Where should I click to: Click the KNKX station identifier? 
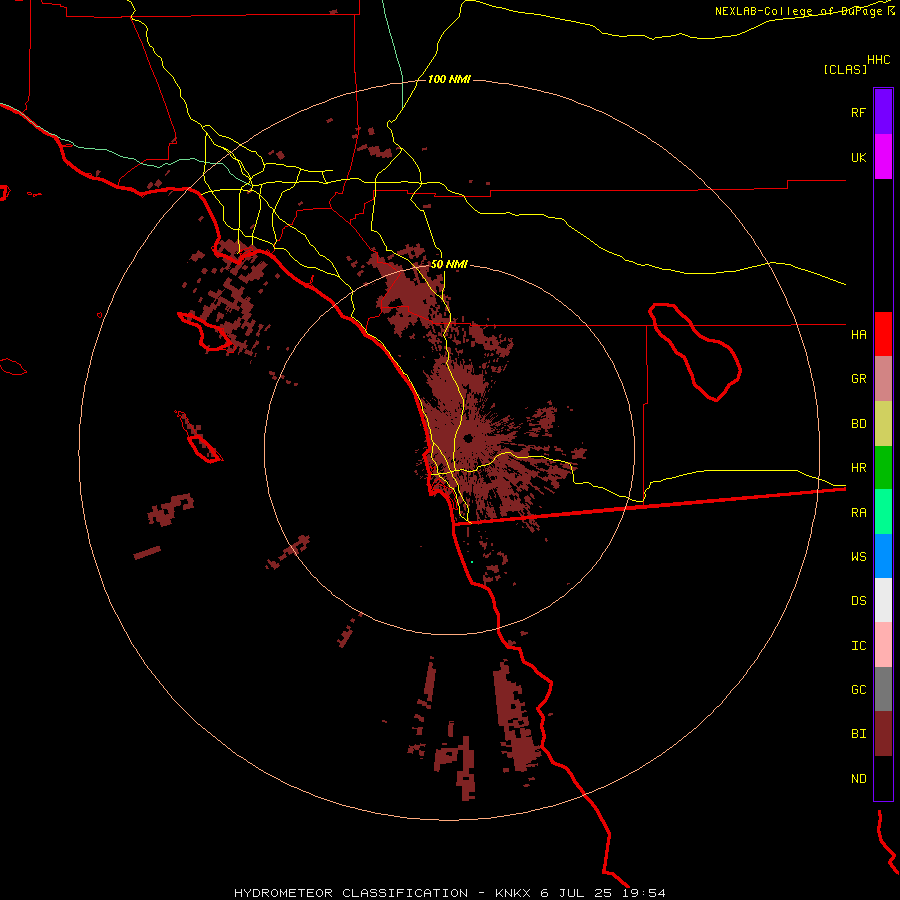coord(513,893)
